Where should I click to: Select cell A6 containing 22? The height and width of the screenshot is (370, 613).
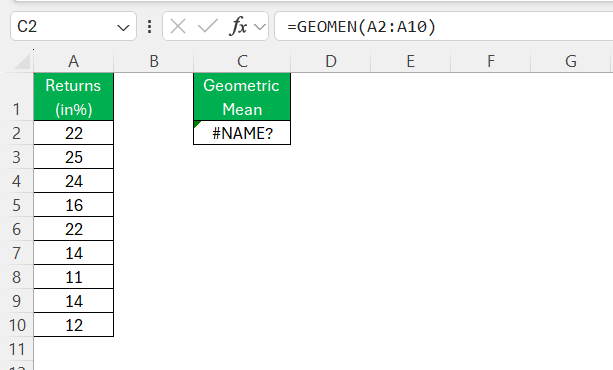click(x=73, y=229)
